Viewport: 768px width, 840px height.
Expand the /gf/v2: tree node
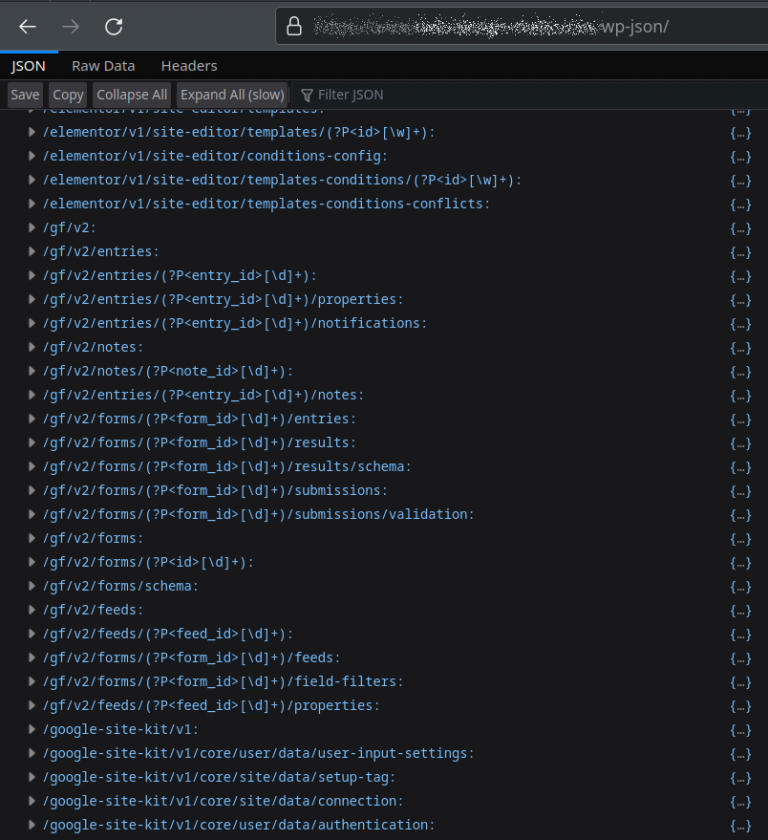click(x=31, y=227)
